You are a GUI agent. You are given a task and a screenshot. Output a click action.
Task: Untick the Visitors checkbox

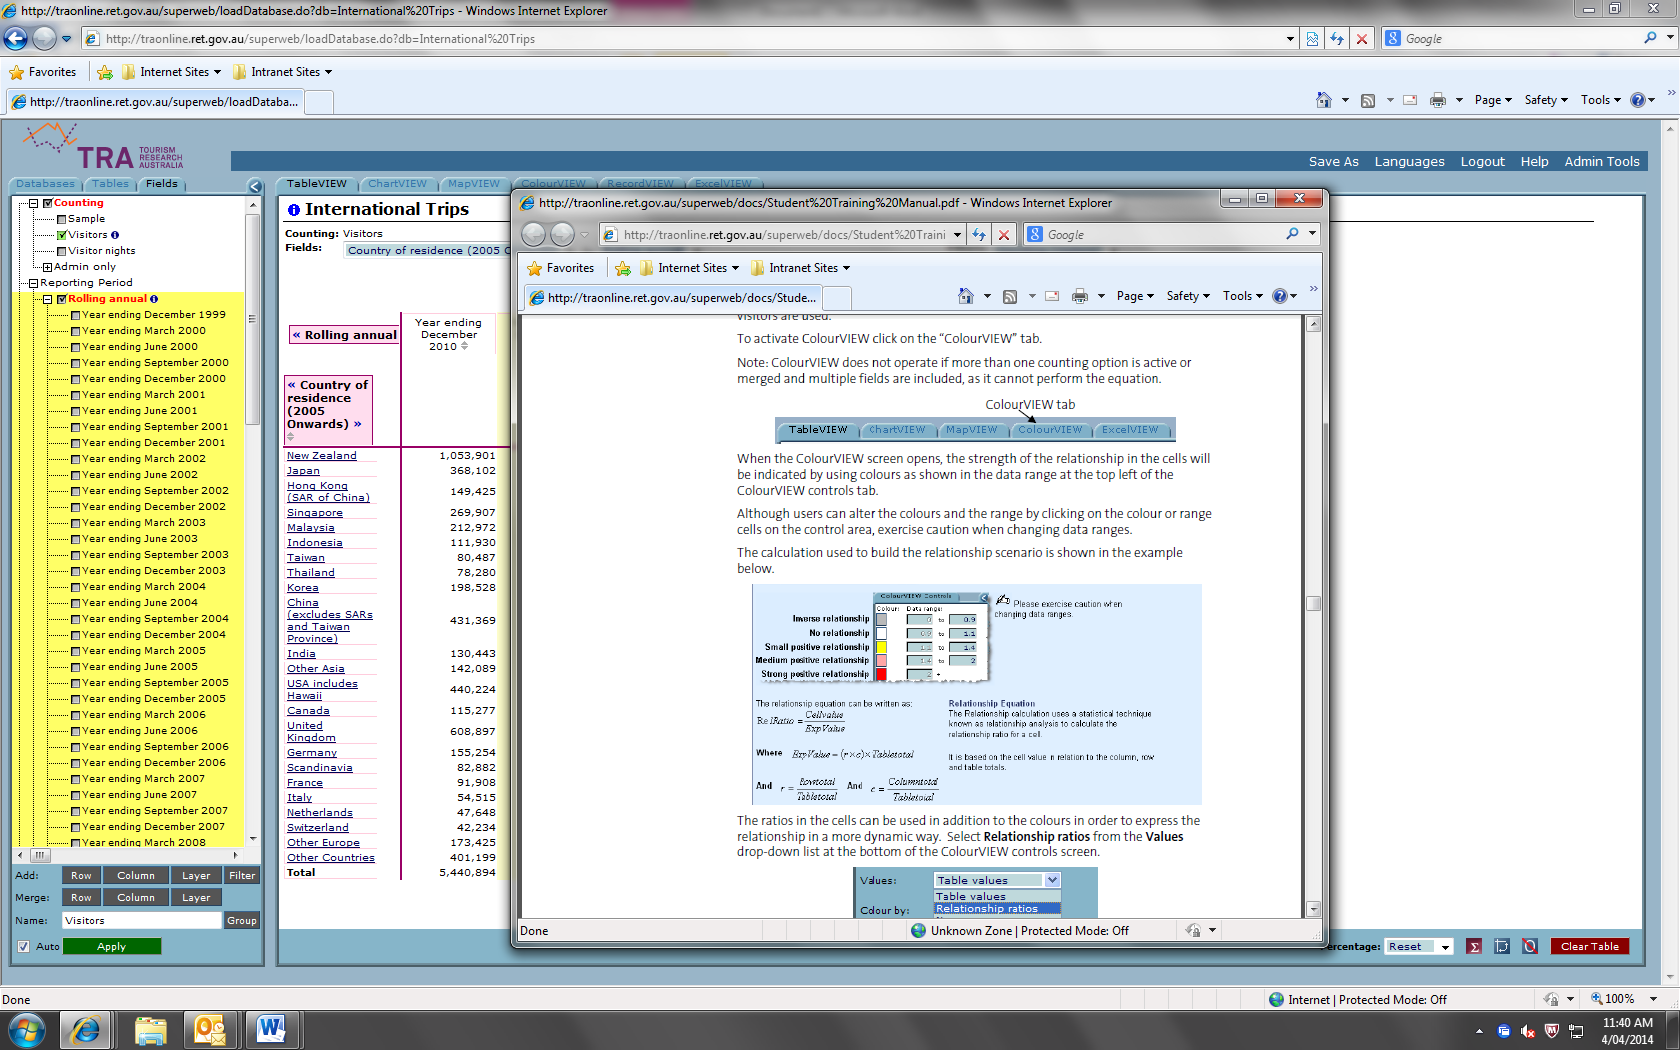[62, 235]
